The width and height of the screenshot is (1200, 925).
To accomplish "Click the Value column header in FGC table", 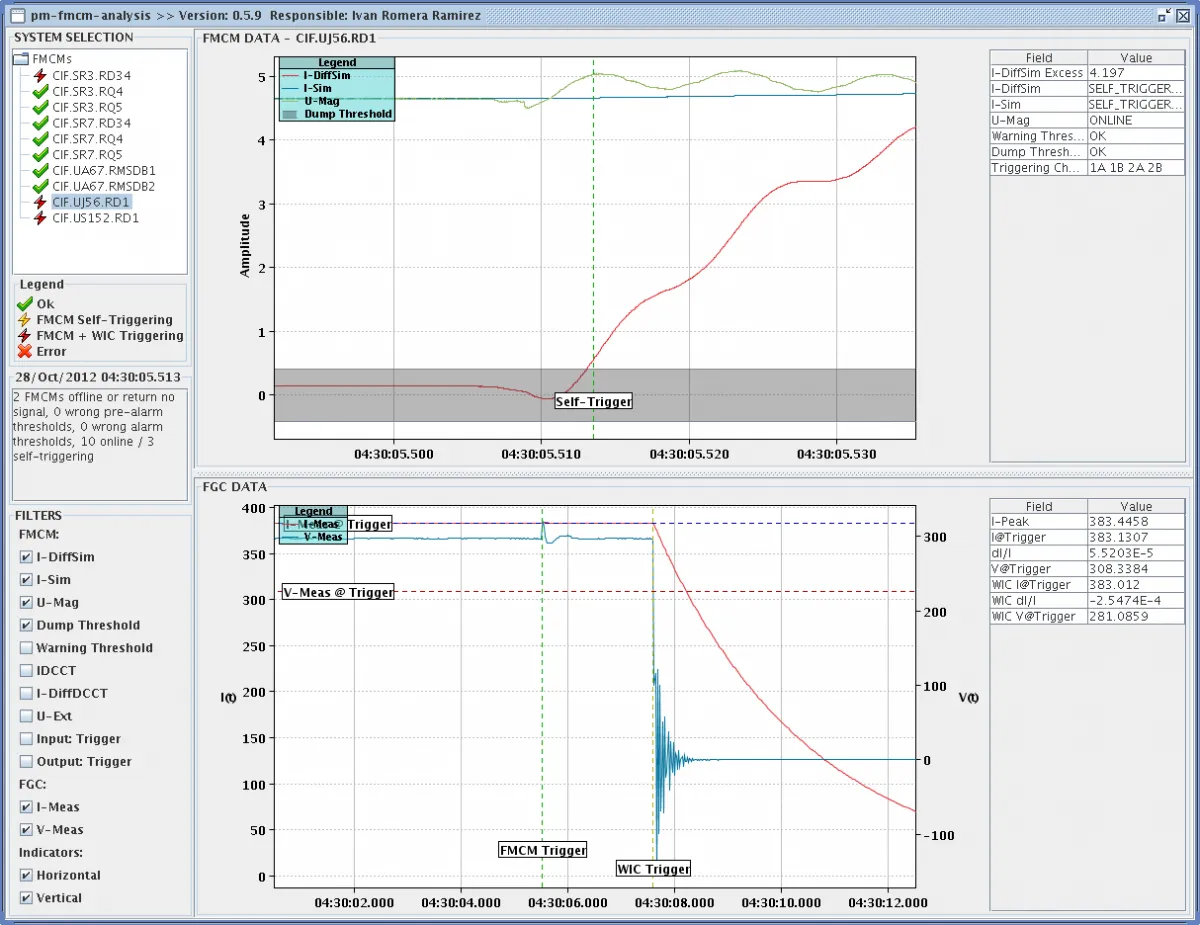I will 1136,507.
